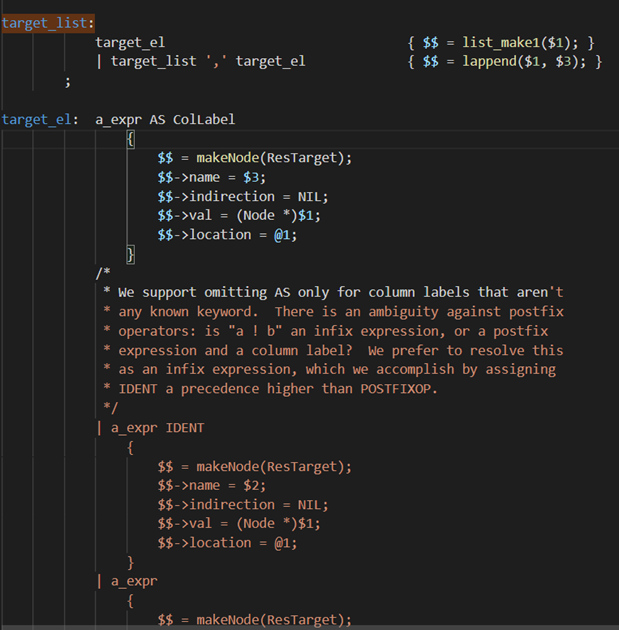Select the "| target_list ',' target_el" alternative

pyautogui.click(x=200, y=61)
